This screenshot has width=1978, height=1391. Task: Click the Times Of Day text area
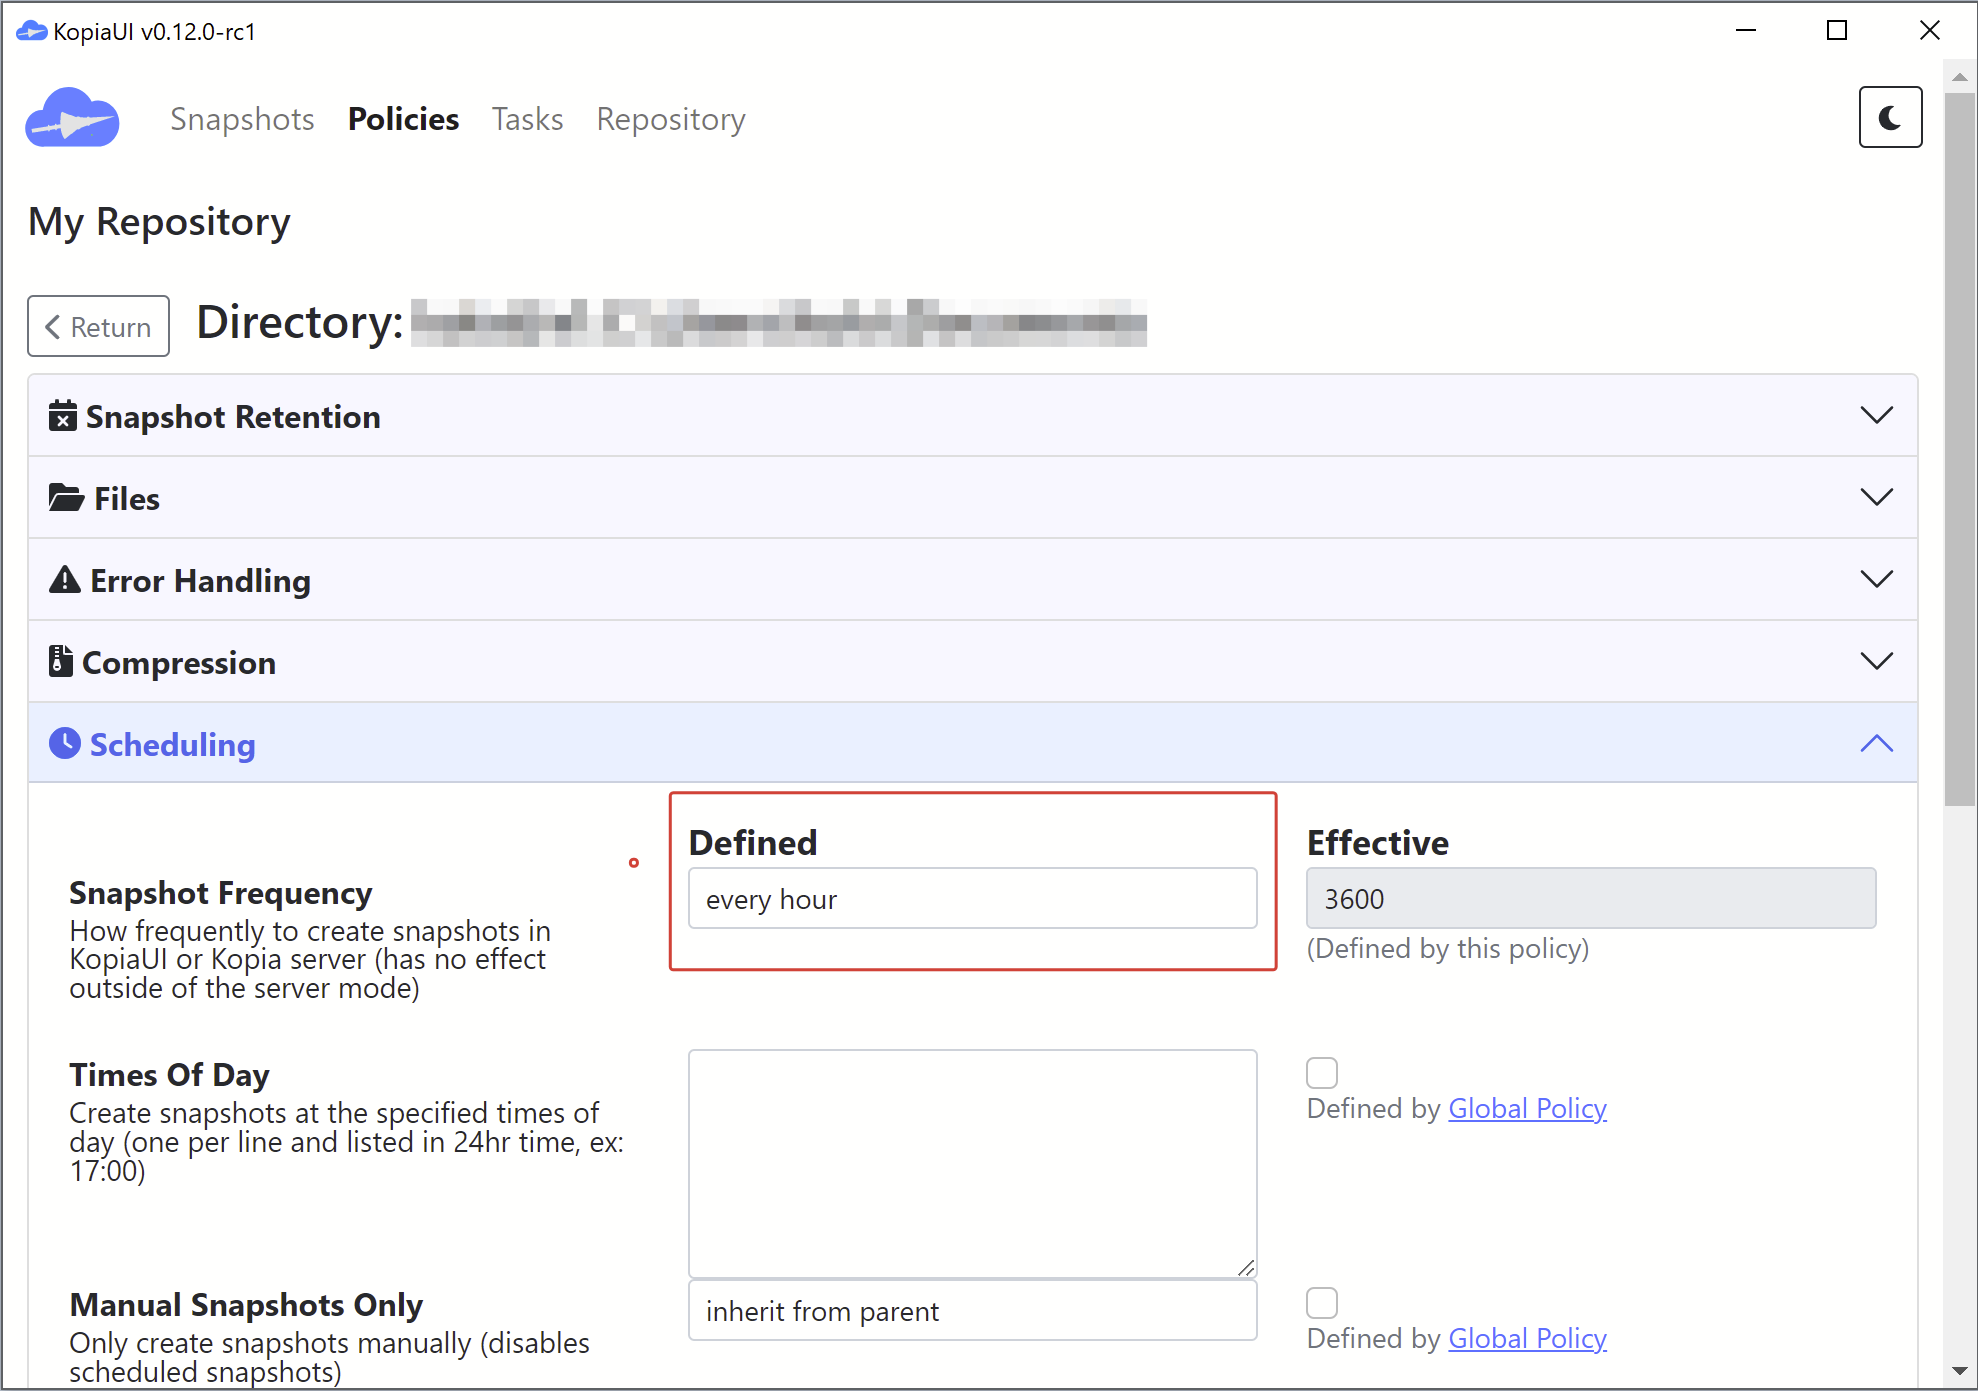[x=971, y=1163]
